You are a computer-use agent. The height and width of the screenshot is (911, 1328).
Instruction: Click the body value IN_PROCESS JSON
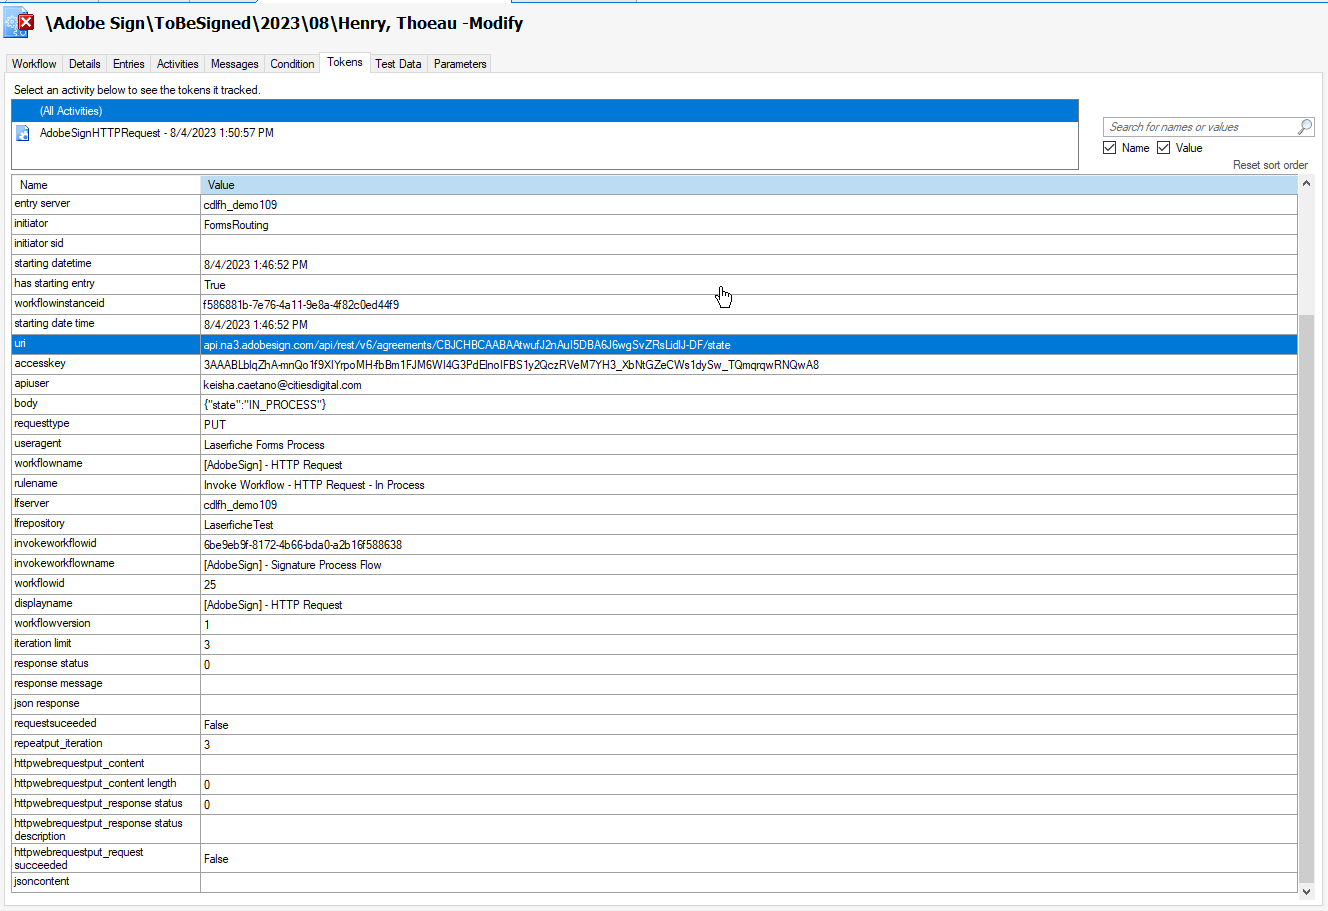click(x=265, y=405)
